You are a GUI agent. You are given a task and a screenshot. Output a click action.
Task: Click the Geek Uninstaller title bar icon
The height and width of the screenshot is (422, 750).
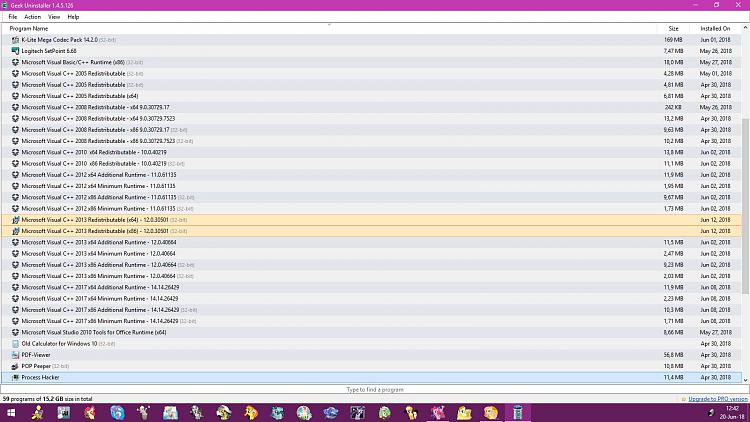(5, 5)
